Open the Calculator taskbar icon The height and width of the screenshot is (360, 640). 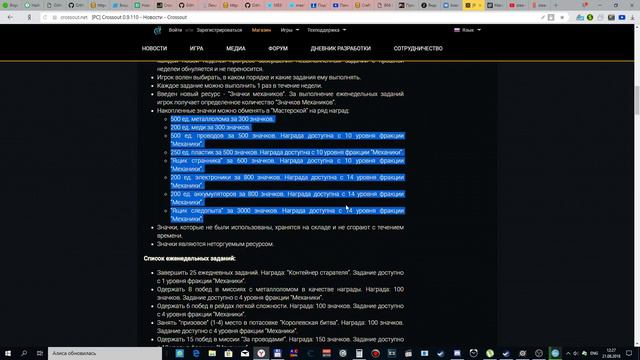(359, 353)
